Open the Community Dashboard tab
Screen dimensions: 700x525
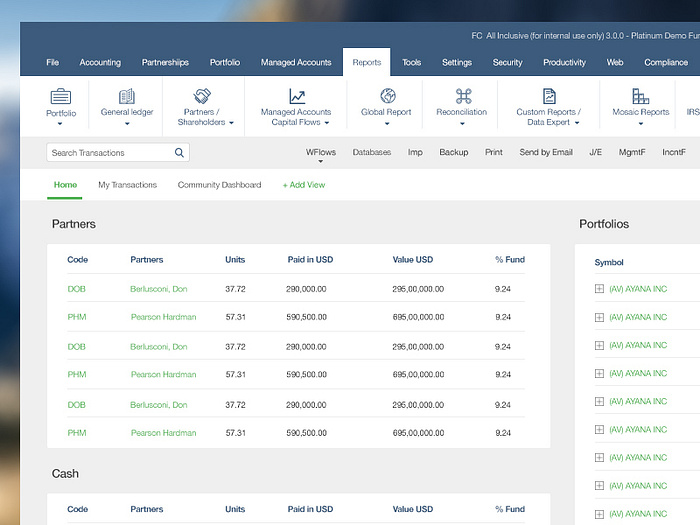click(219, 185)
